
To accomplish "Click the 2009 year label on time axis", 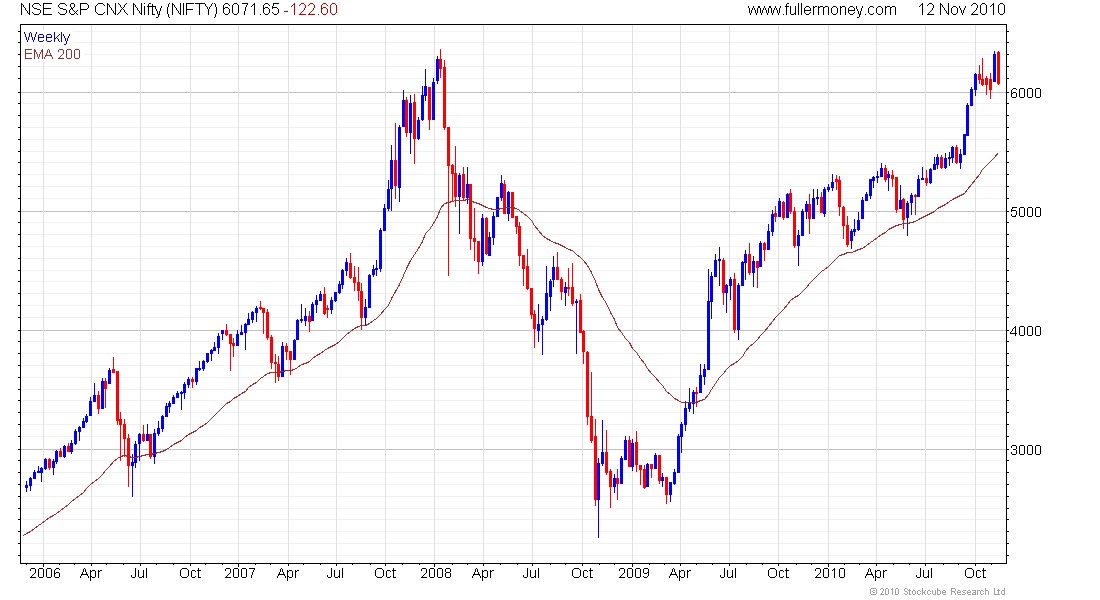I will pyautogui.click(x=633, y=573).
